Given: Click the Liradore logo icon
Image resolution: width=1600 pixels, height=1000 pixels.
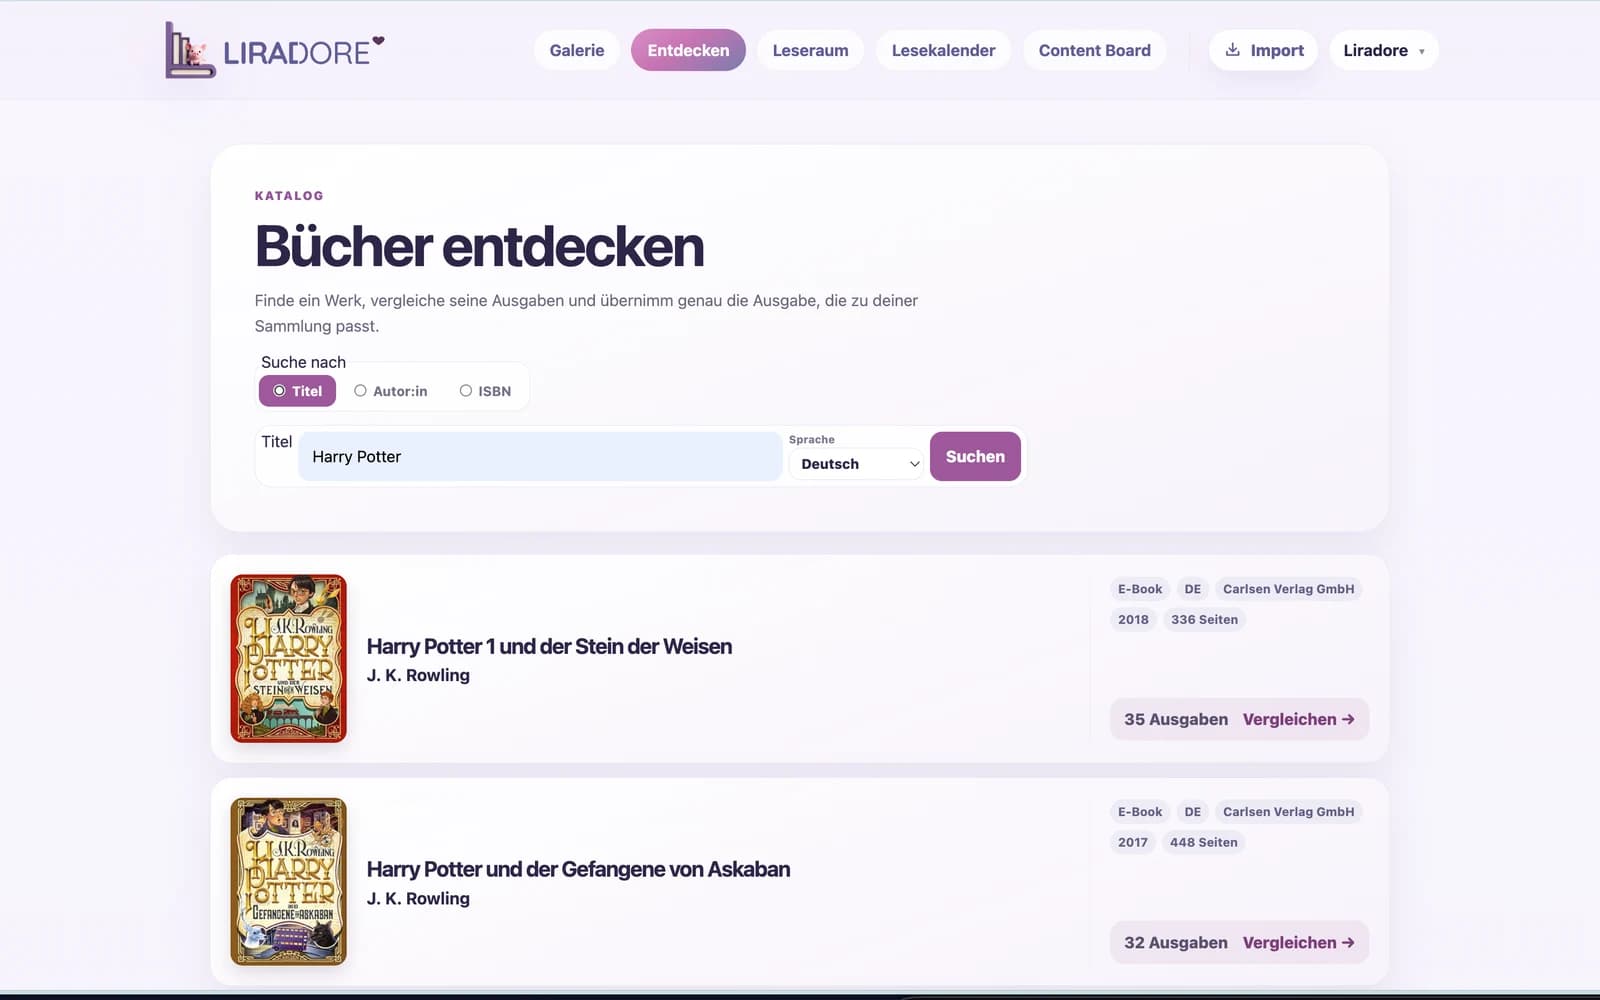Looking at the screenshot, I should click(190, 50).
